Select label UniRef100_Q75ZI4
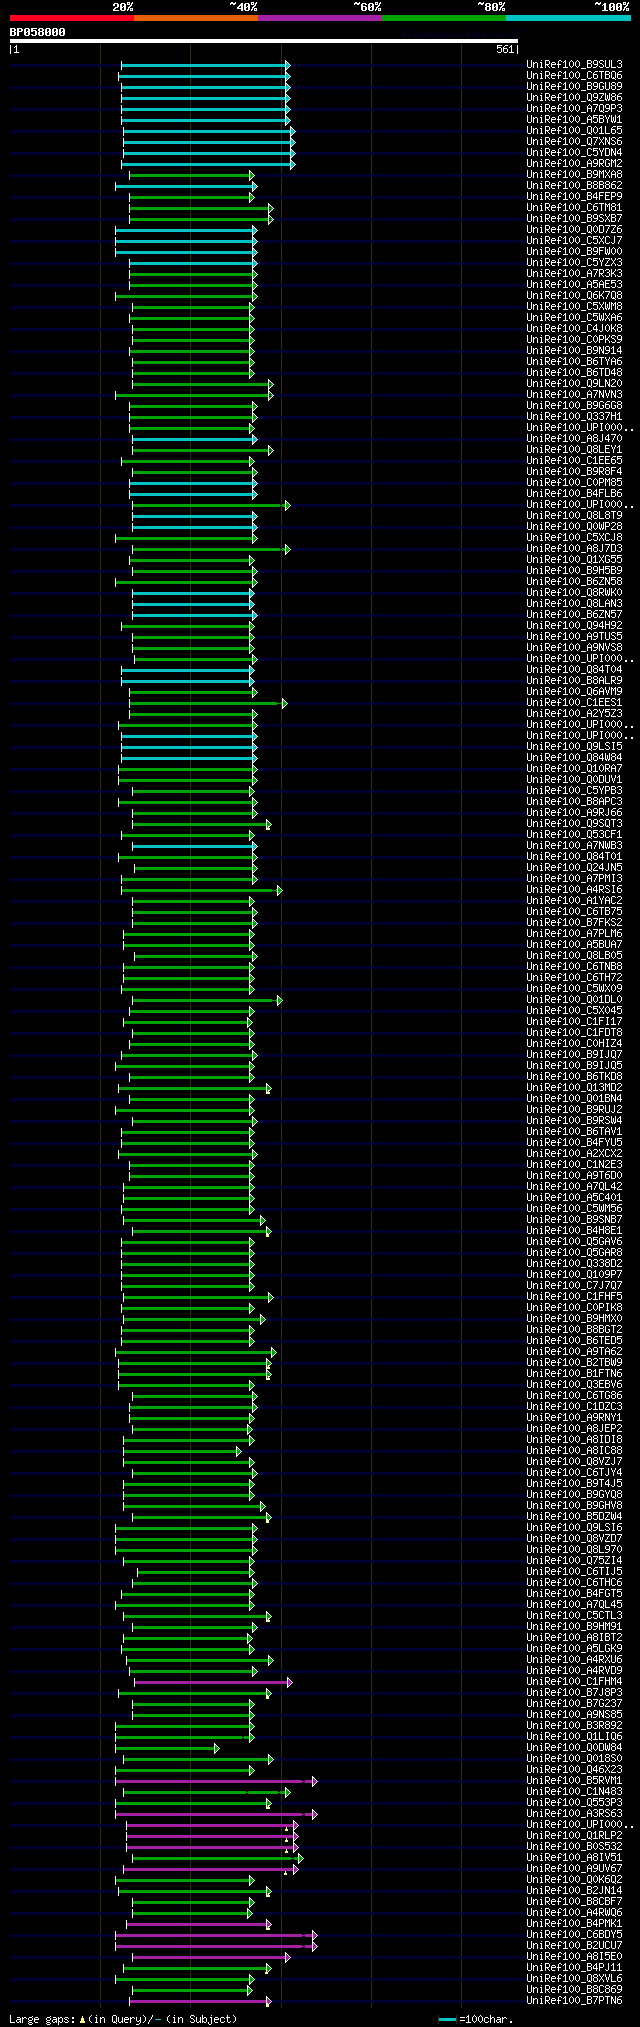640x2027 pixels. [x=574, y=1560]
